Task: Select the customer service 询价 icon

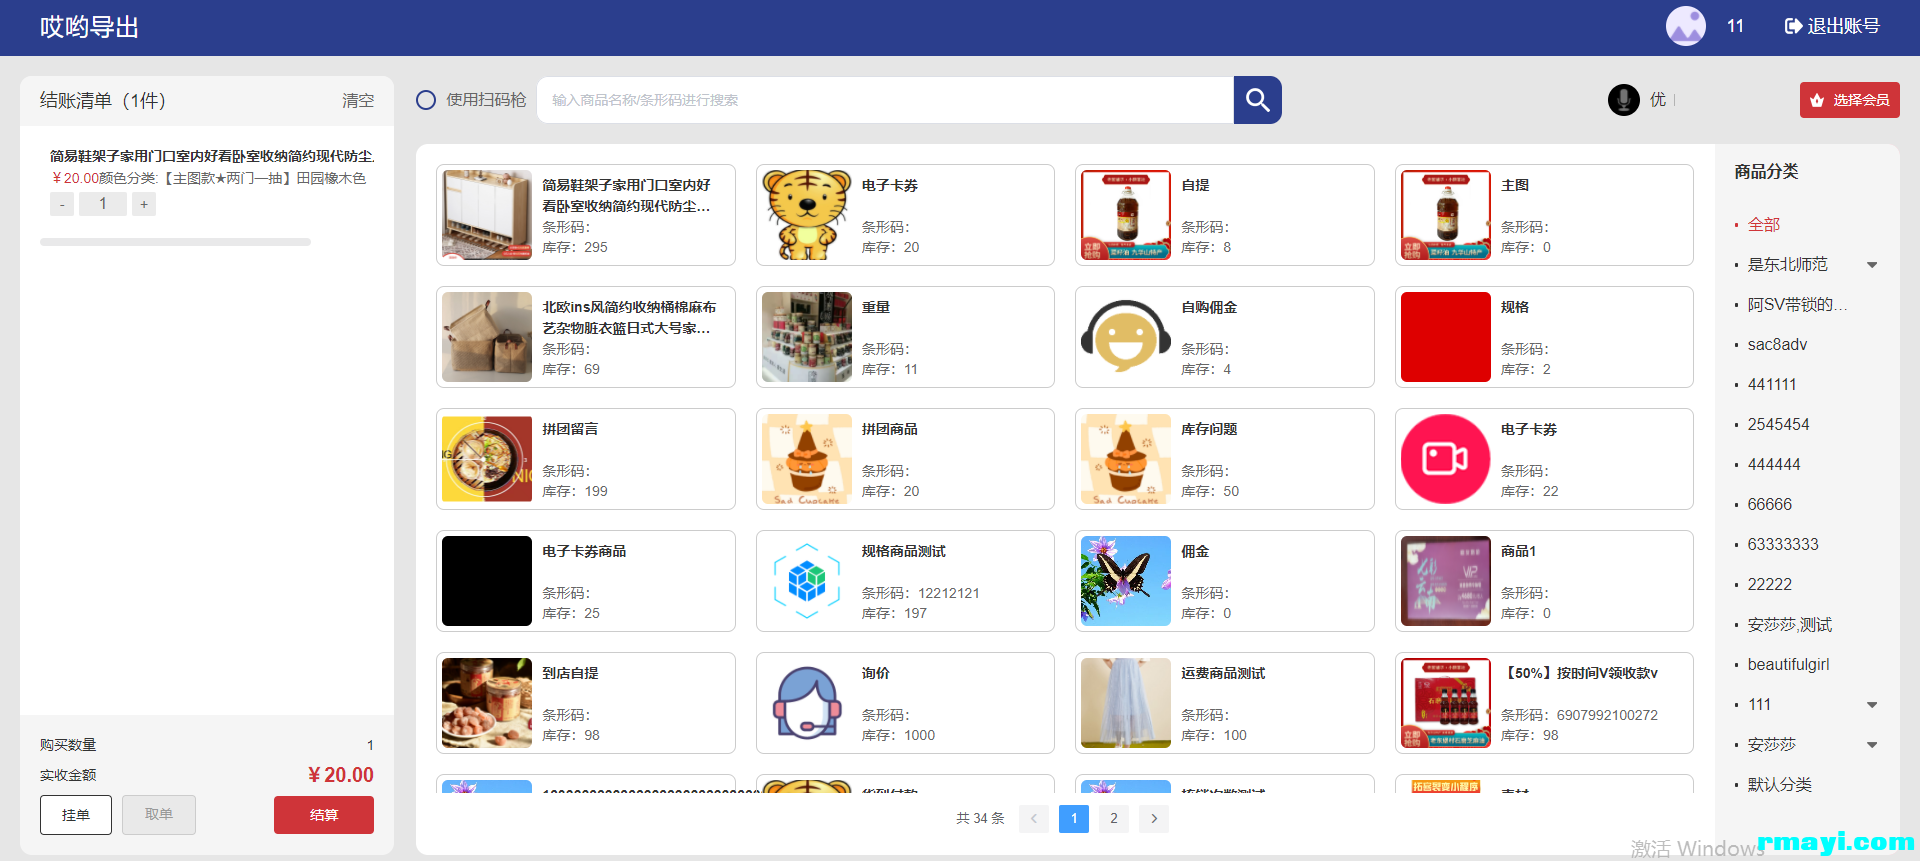Action: point(807,703)
